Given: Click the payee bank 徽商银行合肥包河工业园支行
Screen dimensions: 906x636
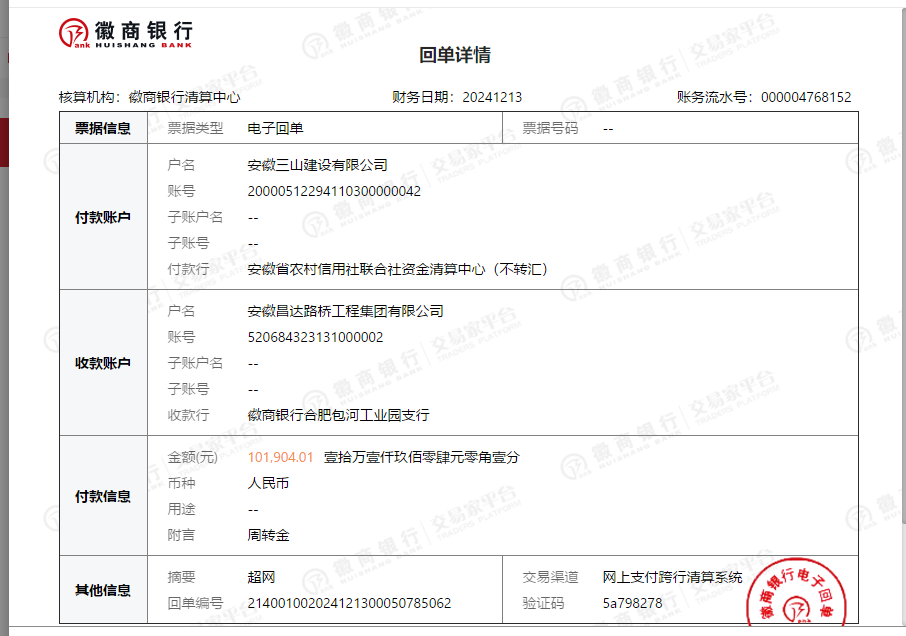Looking at the screenshot, I should pos(338,415).
